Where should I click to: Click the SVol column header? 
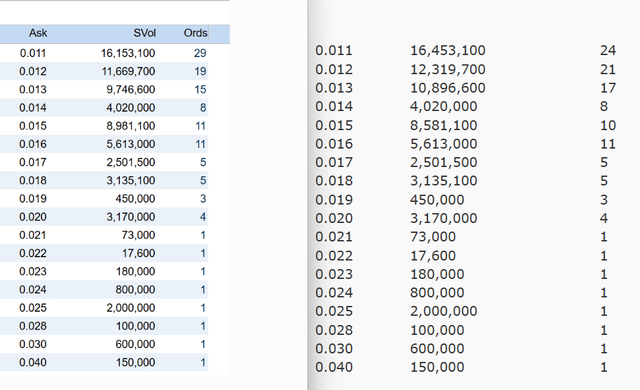(x=144, y=33)
